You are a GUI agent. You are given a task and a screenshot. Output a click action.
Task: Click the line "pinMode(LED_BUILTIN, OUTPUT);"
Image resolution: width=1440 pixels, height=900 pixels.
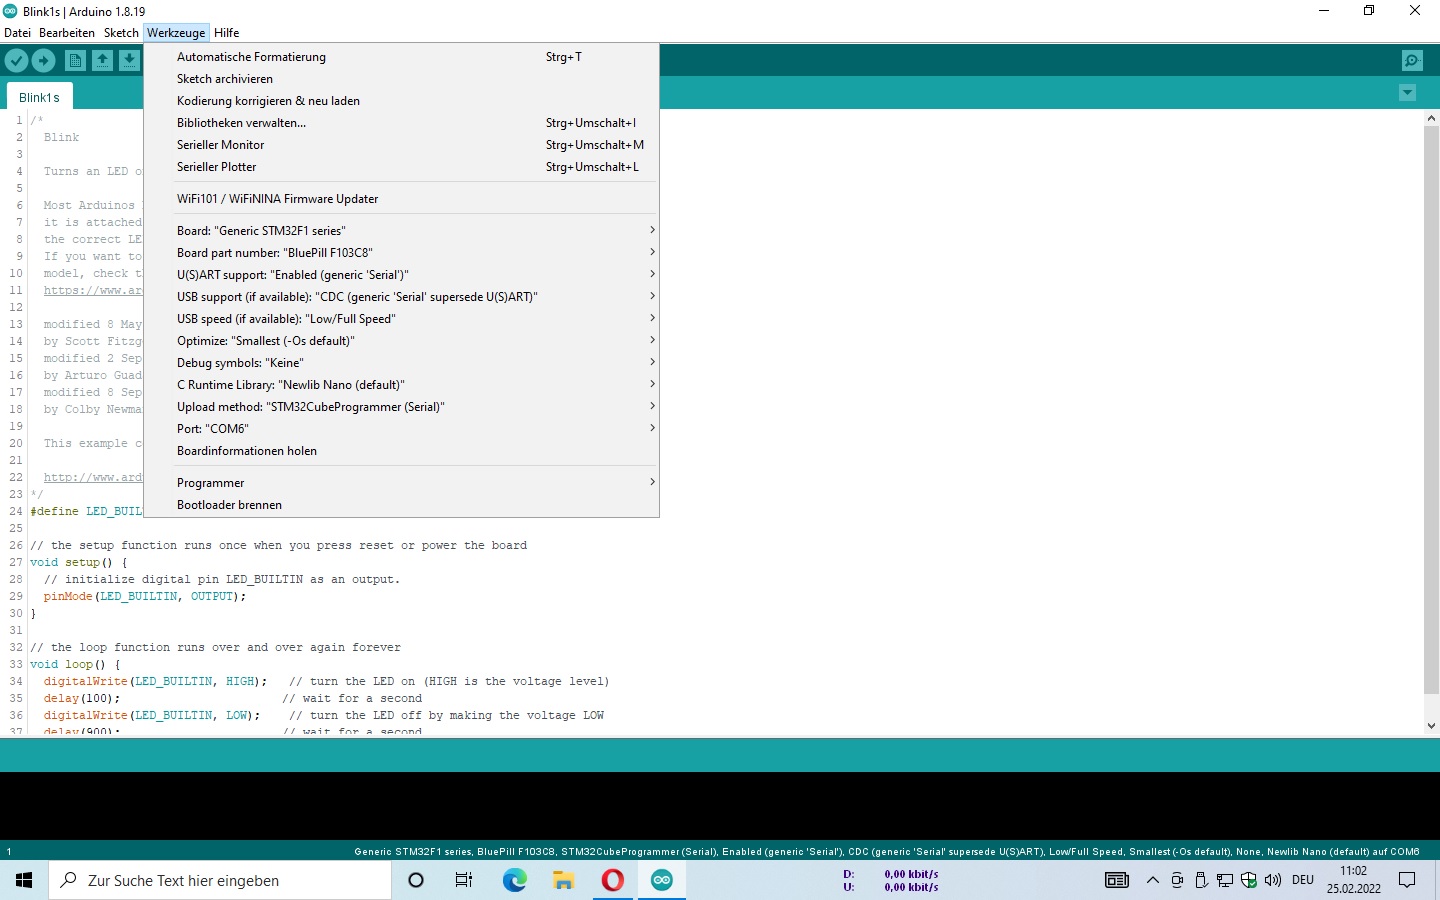[x=144, y=596]
